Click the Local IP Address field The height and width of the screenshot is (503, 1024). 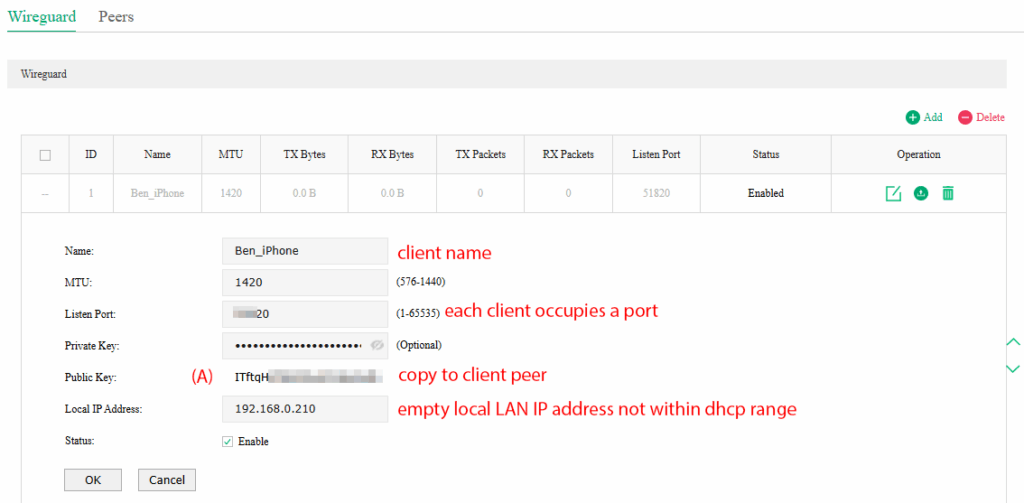pos(304,409)
